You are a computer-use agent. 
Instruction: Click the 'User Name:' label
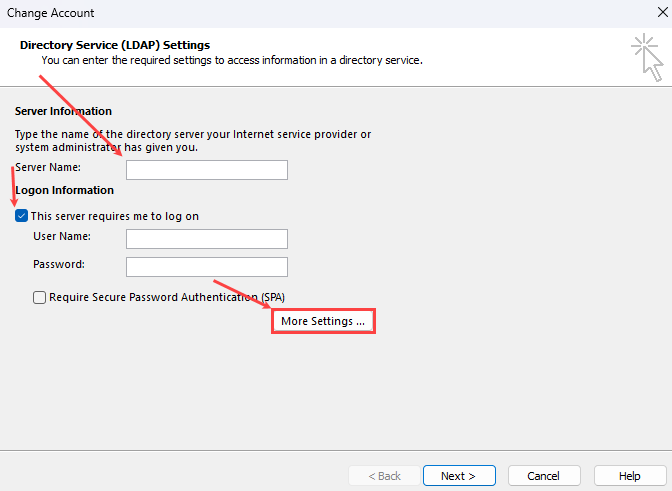click(x=62, y=236)
